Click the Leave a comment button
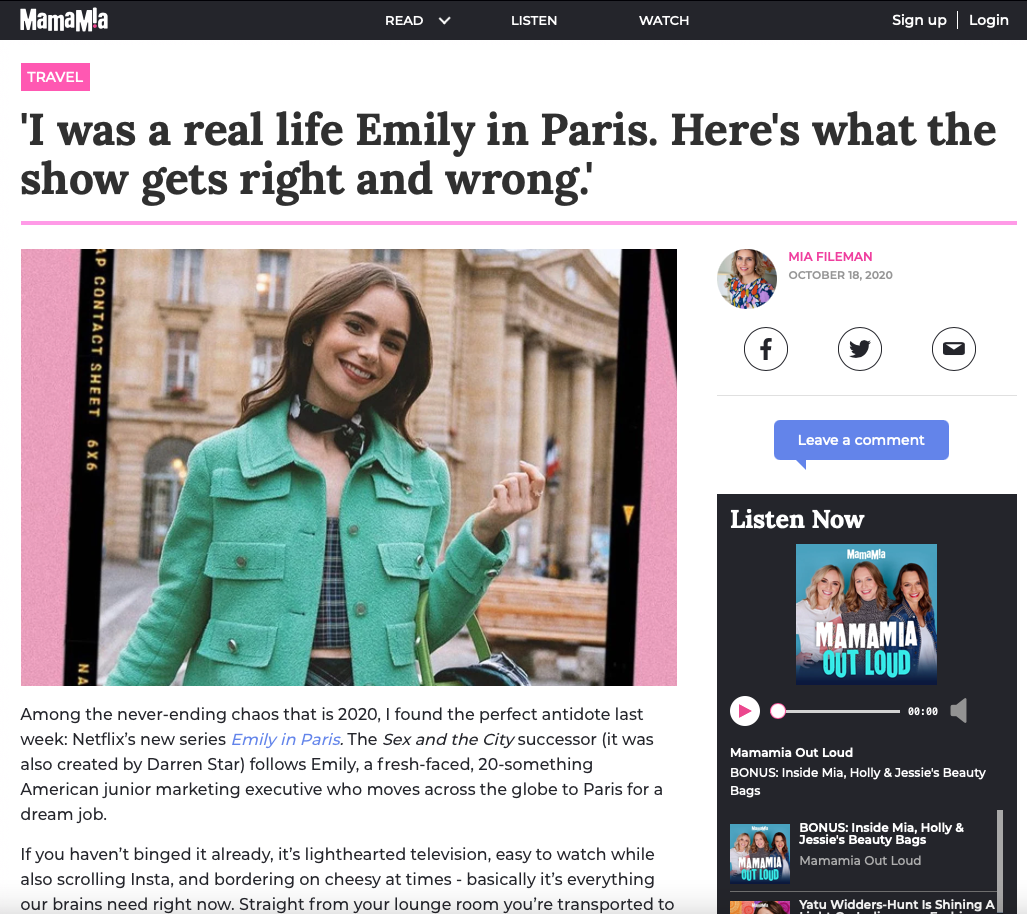1027x914 pixels. 861,440
